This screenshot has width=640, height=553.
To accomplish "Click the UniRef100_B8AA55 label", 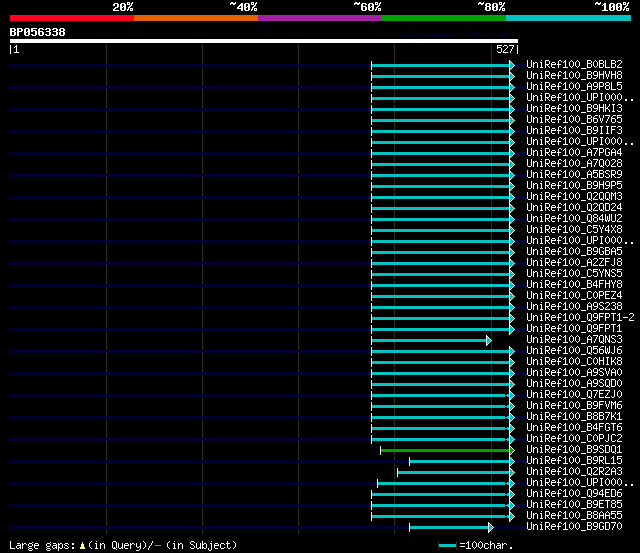I will [574, 516].
